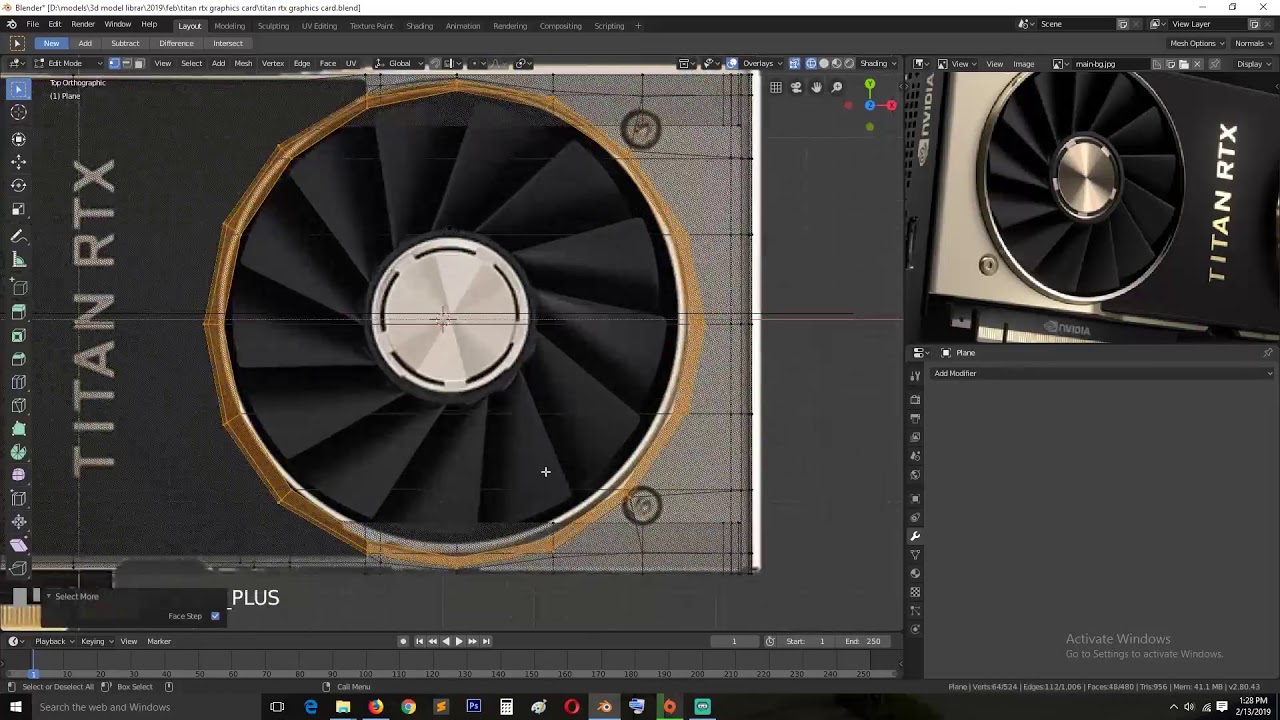The height and width of the screenshot is (720, 1280).
Task: Open Google Chrome from the taskbar
Action: 408,707
